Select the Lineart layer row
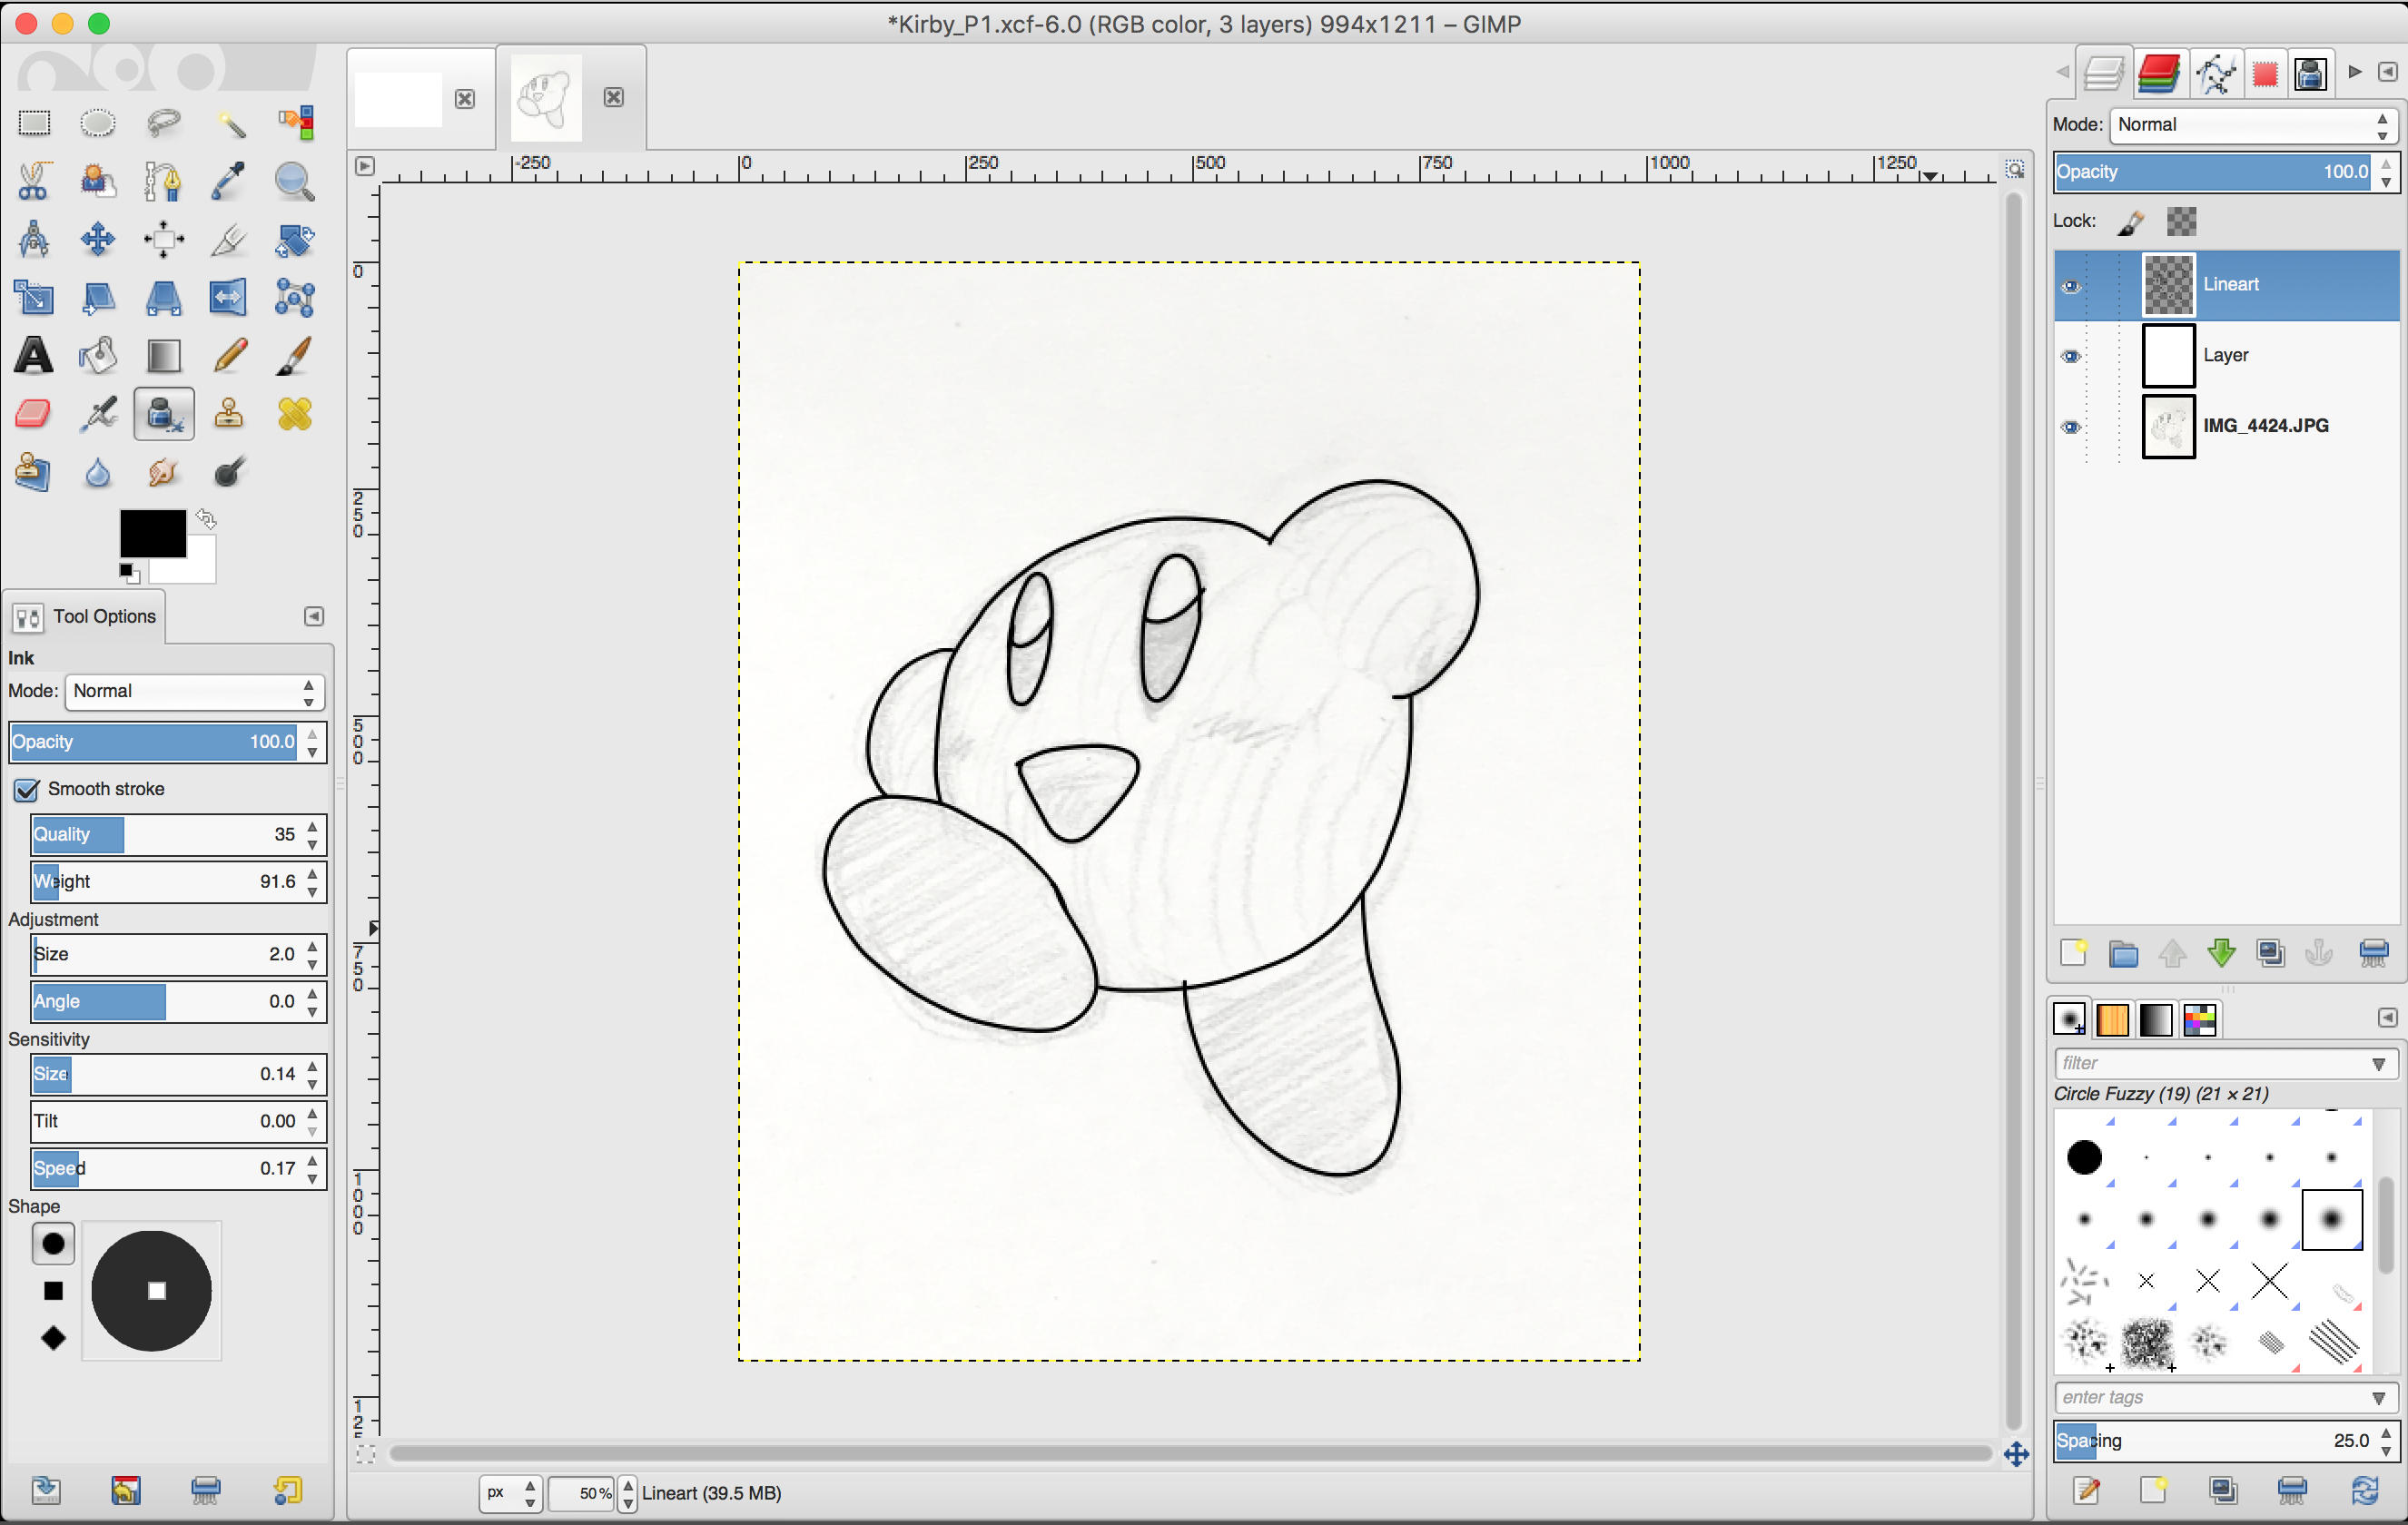This screenshot has height=1525, width=2408. tap(2226, 285)
